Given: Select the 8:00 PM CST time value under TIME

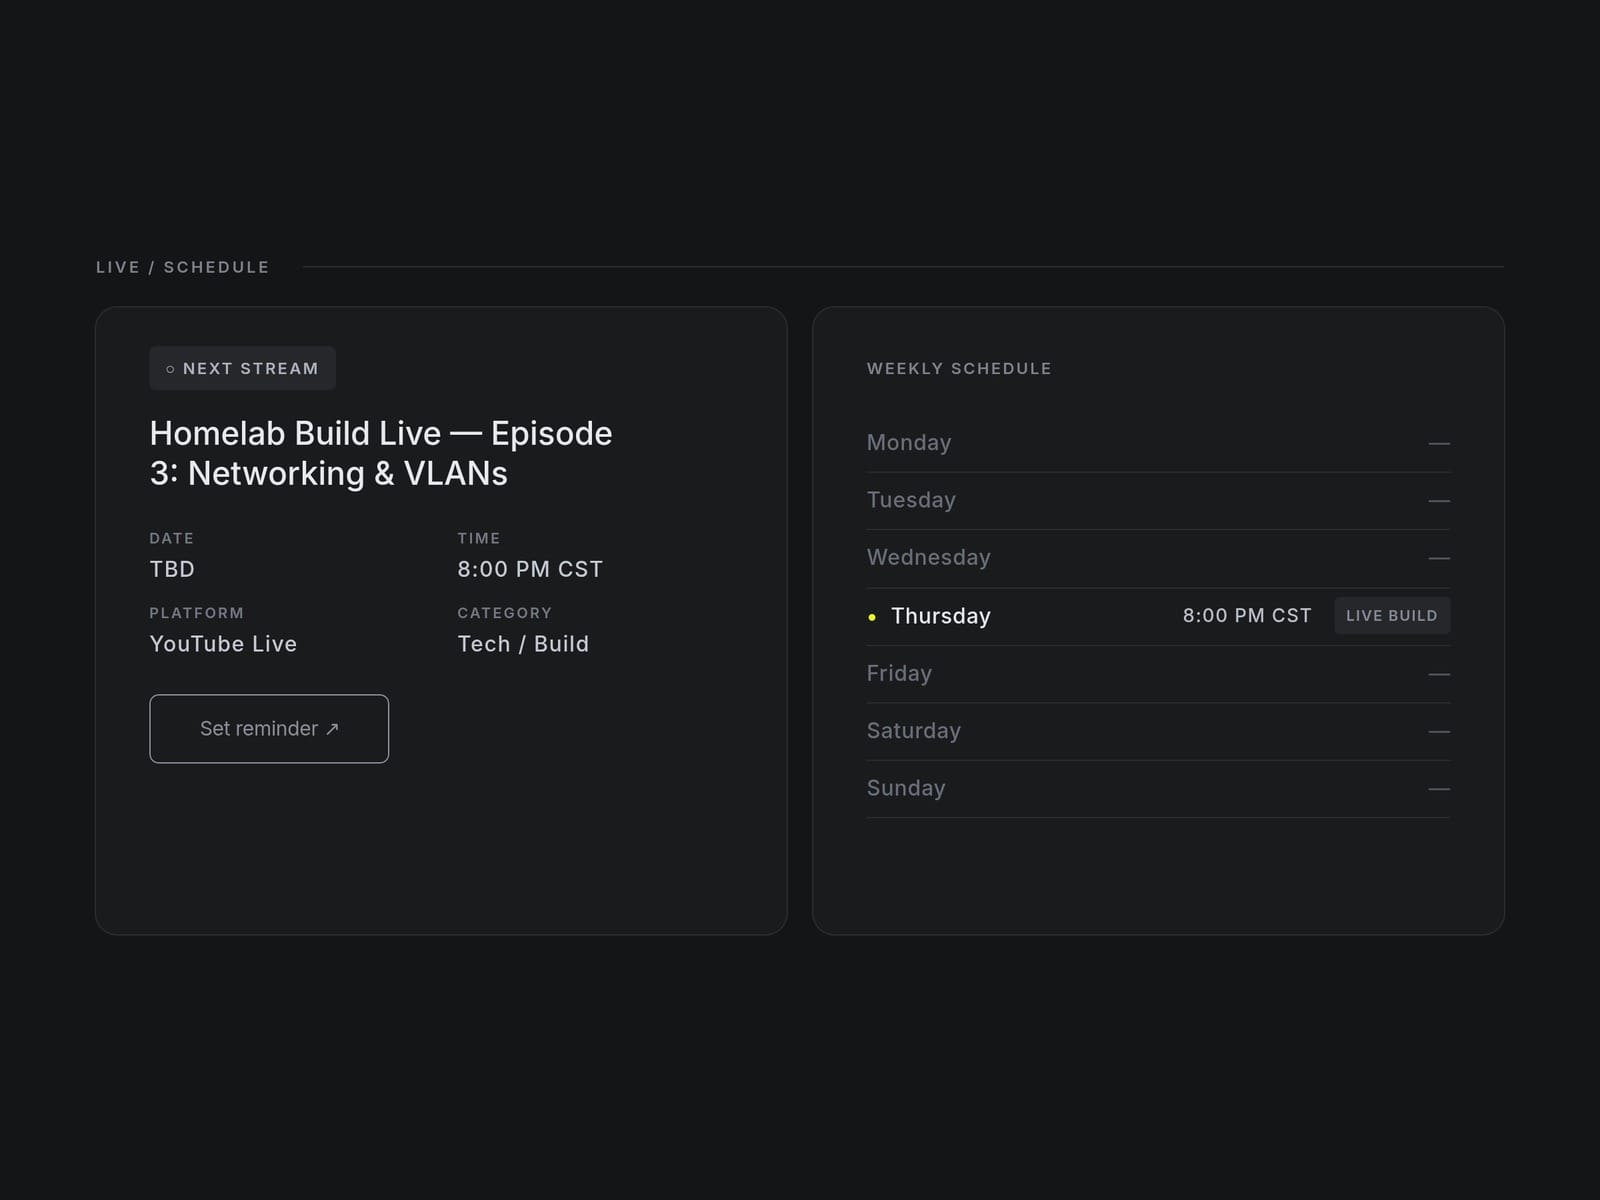Looking at the screenshot, I should [x=530, y=569].
